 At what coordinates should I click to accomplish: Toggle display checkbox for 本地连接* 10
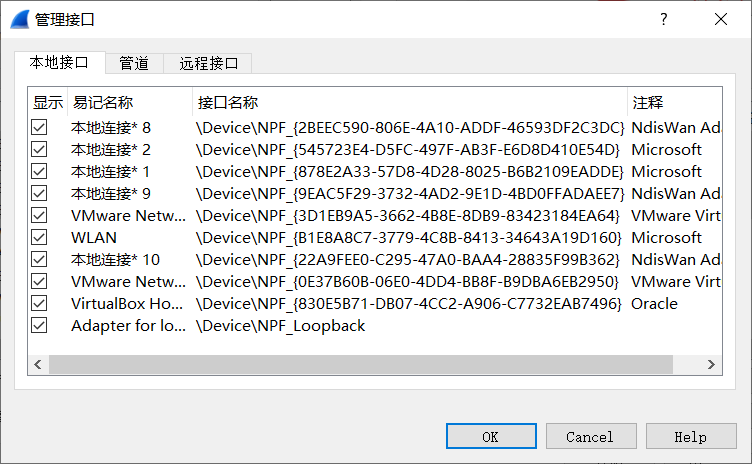pyautogui.click(x=39, y=260)
